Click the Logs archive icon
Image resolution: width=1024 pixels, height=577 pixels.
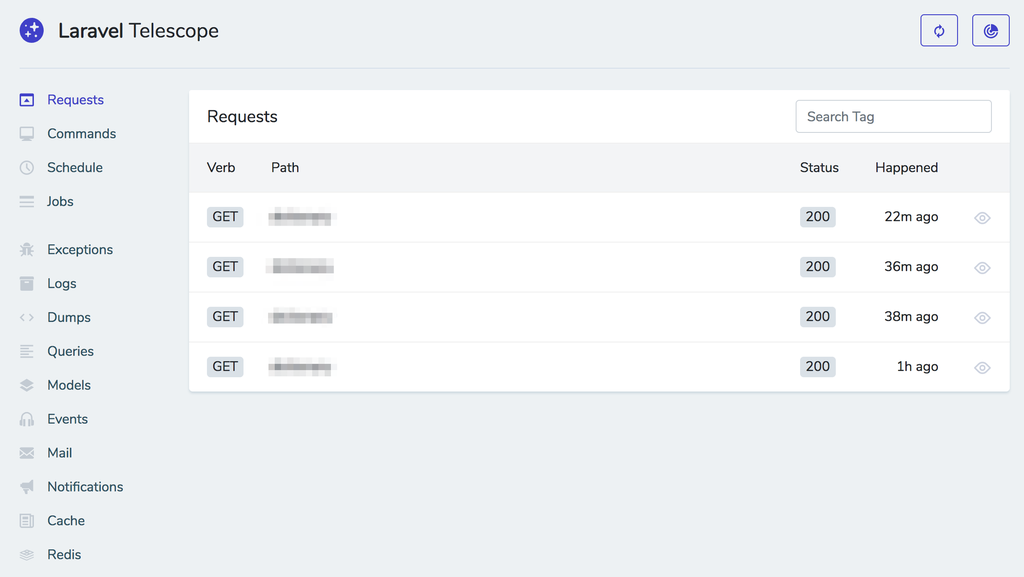[x=27, y=283]
